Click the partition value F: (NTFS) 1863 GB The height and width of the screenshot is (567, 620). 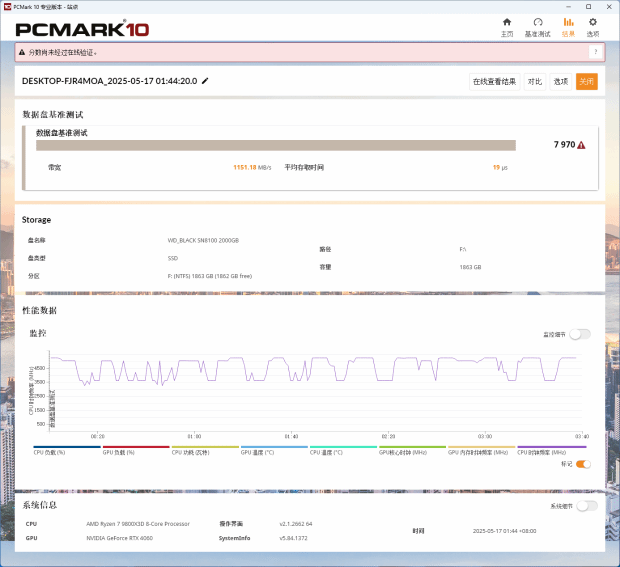pyautogui.click(x=210, y=276)
